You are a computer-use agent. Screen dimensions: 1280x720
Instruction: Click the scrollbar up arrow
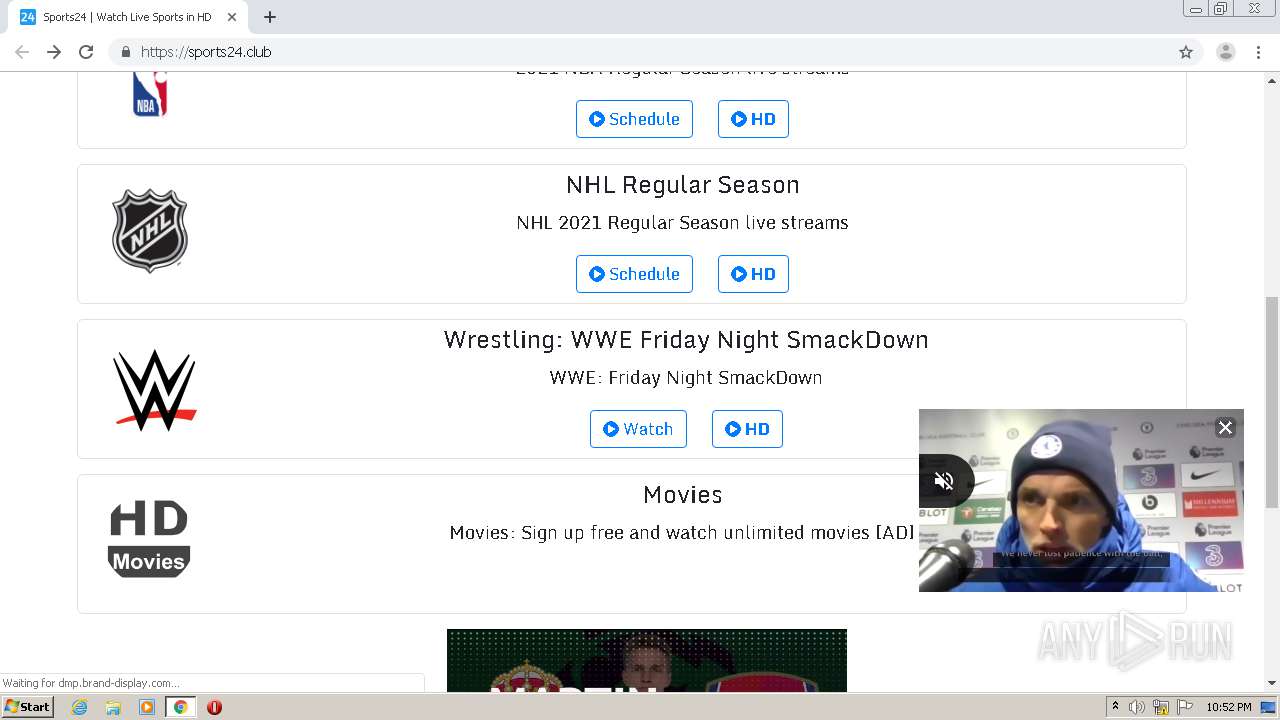click(1272, 79)
